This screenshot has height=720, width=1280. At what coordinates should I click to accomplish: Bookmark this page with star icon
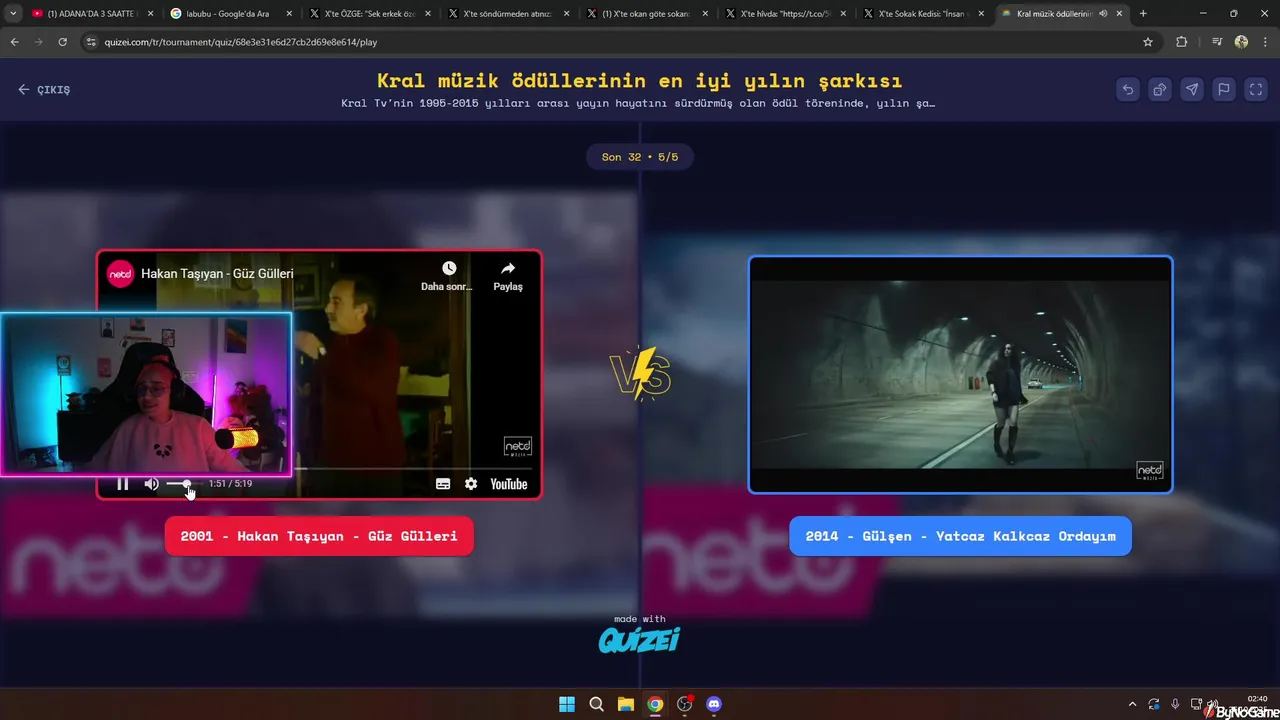(x=1148, y=42)
